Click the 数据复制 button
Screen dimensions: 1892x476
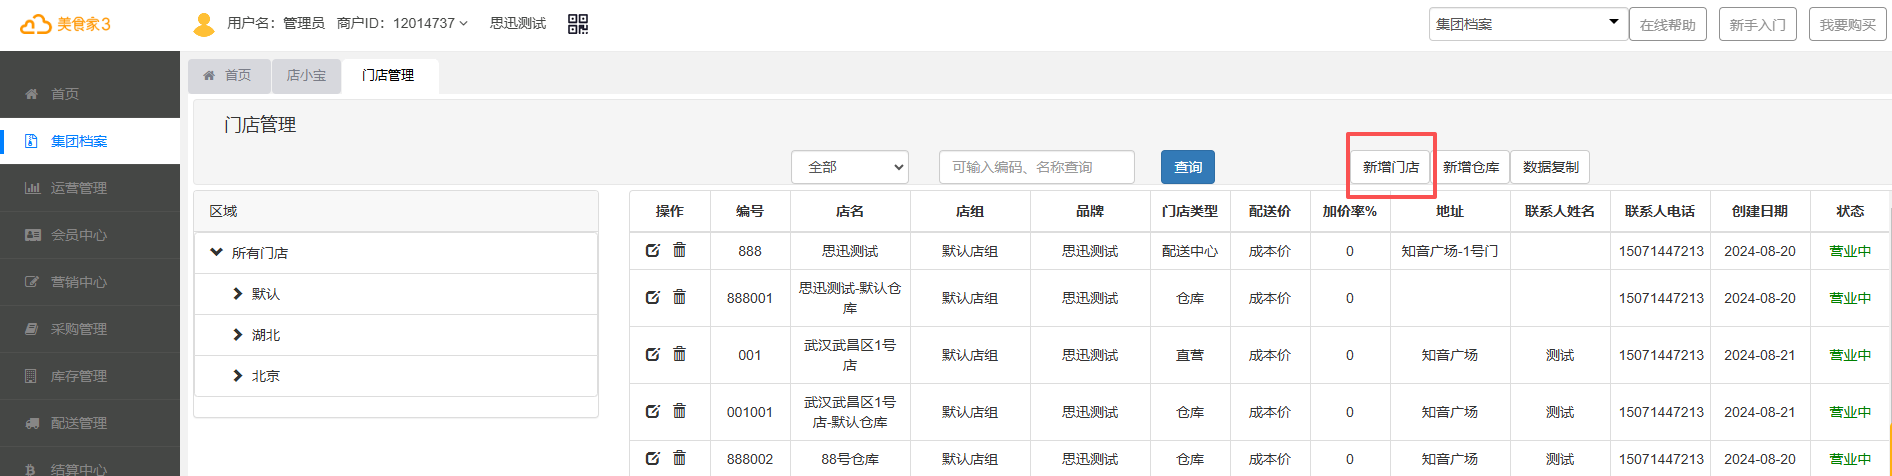pyautogui.click(x=1550, y=167)
